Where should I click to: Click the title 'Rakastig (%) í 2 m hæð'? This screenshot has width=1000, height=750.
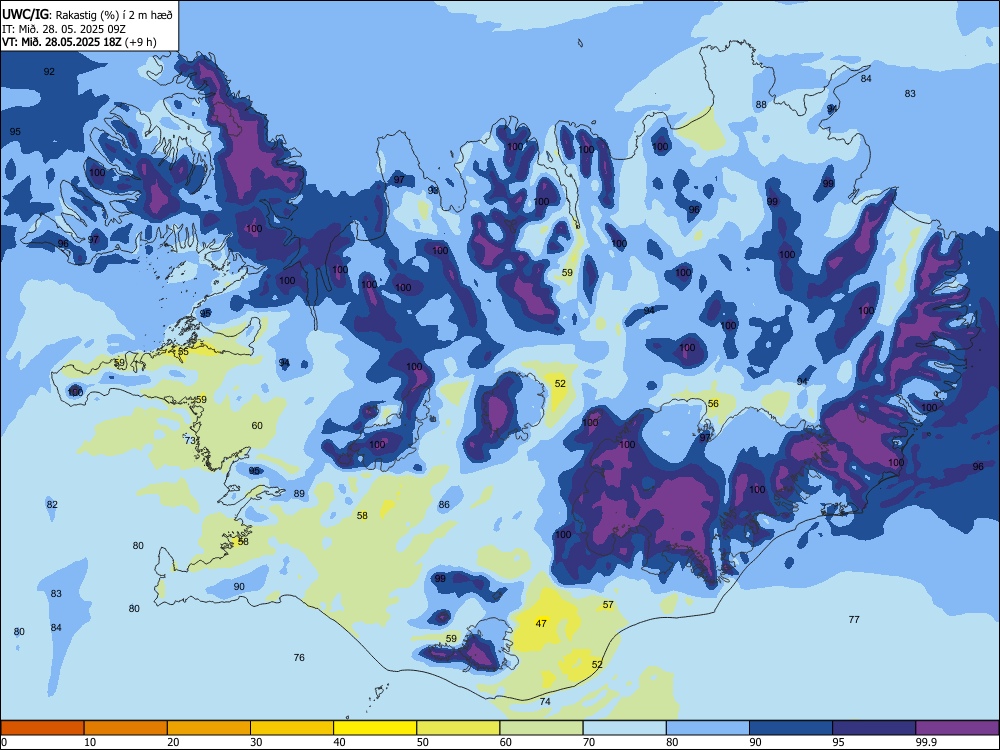click(114, 15)
